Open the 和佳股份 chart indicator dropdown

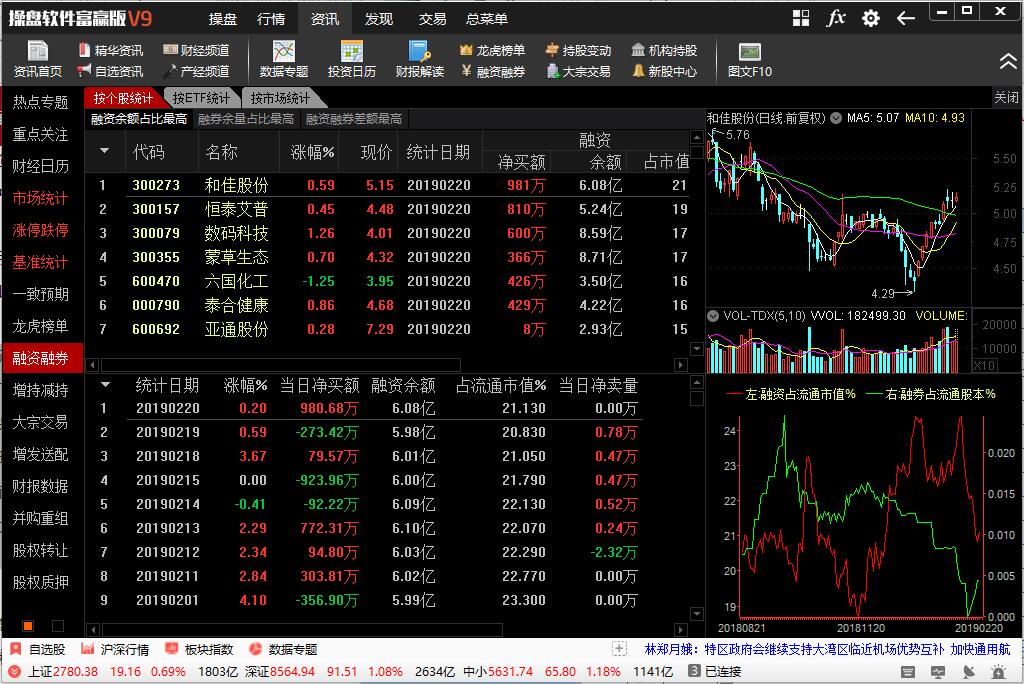[x=836, y=118]
